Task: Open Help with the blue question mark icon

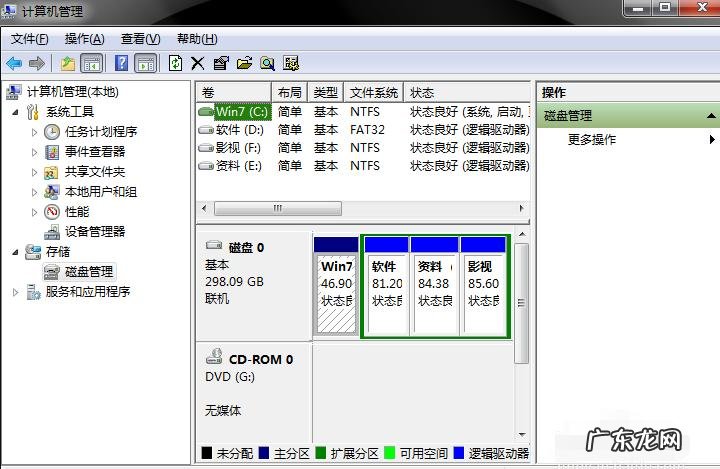Action: click(121, 63)
